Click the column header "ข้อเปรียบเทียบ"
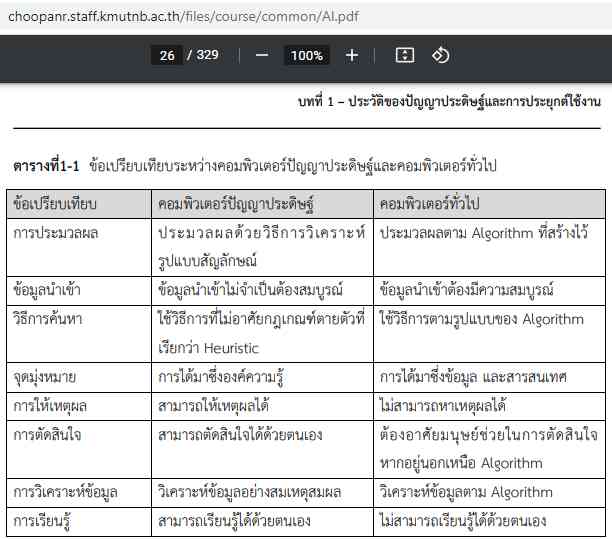The height and width of the screenshot is (539, 612). click(55, 203)
